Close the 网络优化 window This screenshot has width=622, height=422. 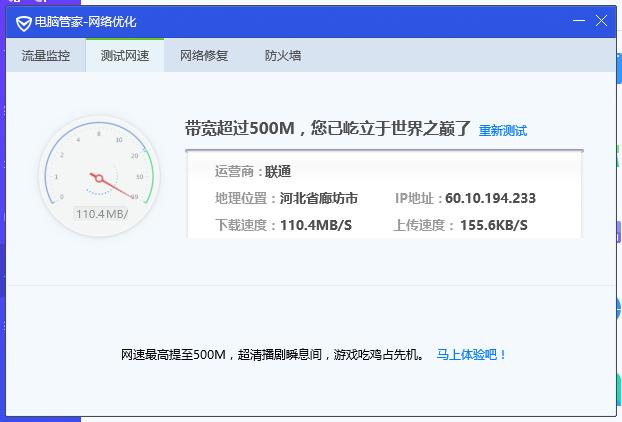coord(601,21)
